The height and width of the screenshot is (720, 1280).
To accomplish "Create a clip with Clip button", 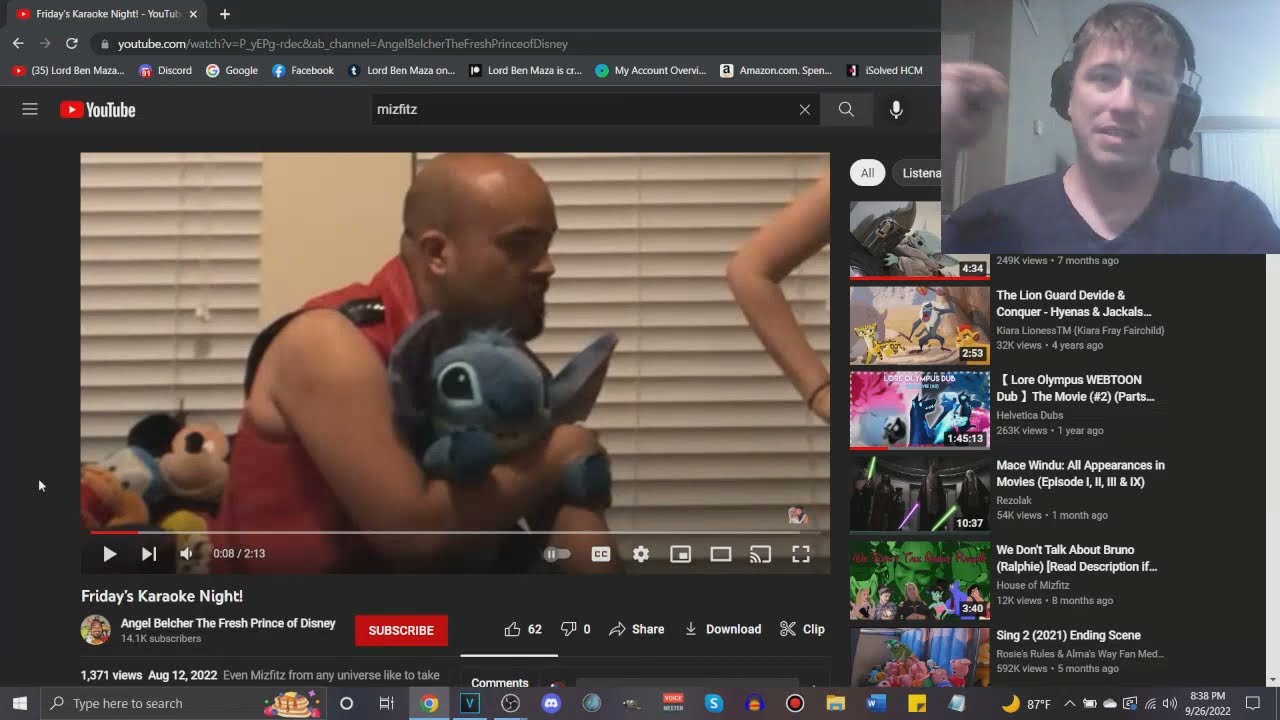I will (x=802, y=629).
